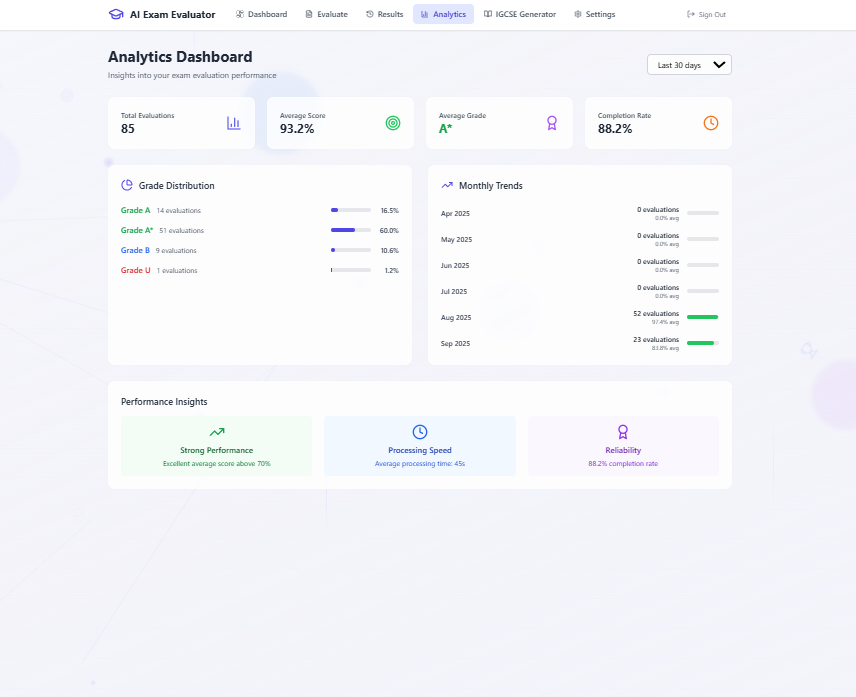The width and height of the screenshot is (856, 697).
Task: Click the green target icon on Average Score card
Action: [392, 122]
